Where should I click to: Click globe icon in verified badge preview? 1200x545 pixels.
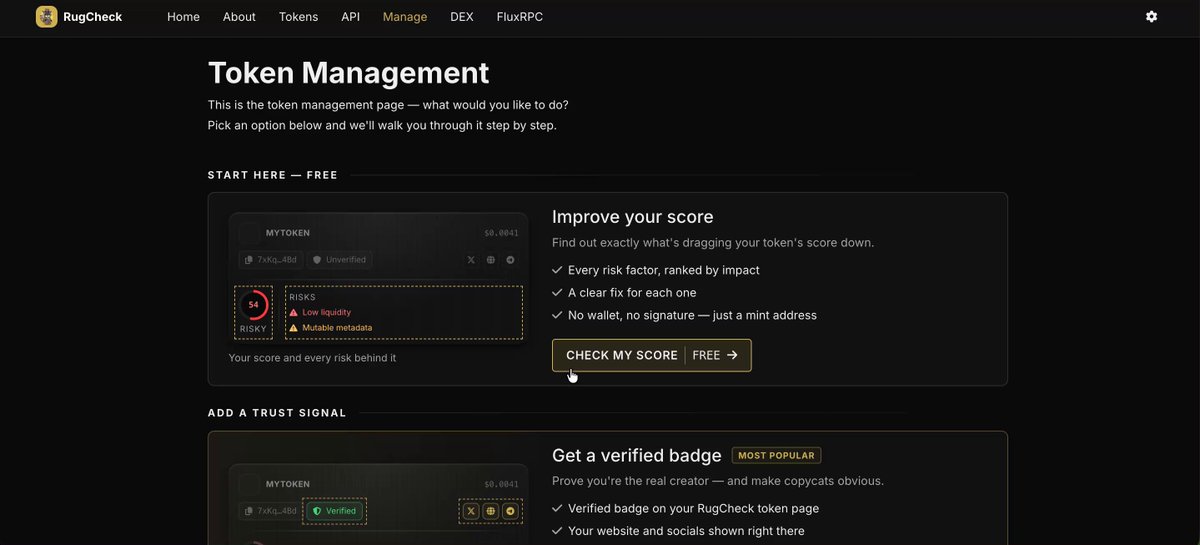click(491, 511)
